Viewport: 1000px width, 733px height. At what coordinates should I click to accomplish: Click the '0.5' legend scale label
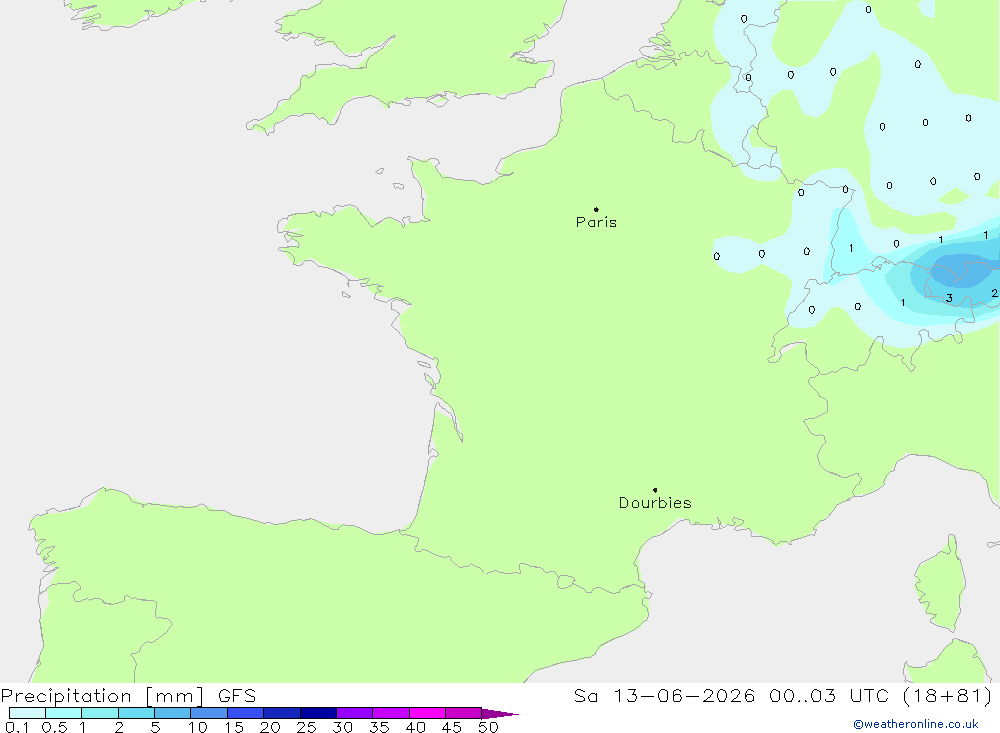tap(54, 727)
